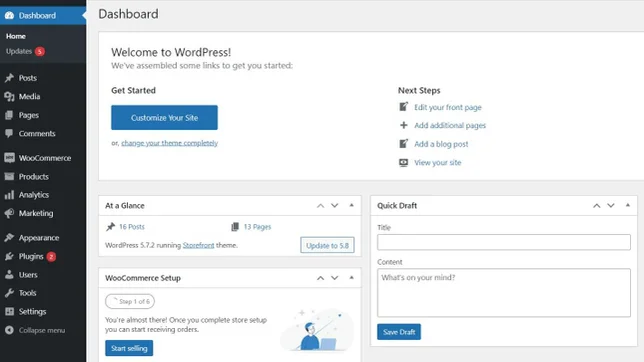Open the Comments menu
644x362 pixels.
(37, 134)
